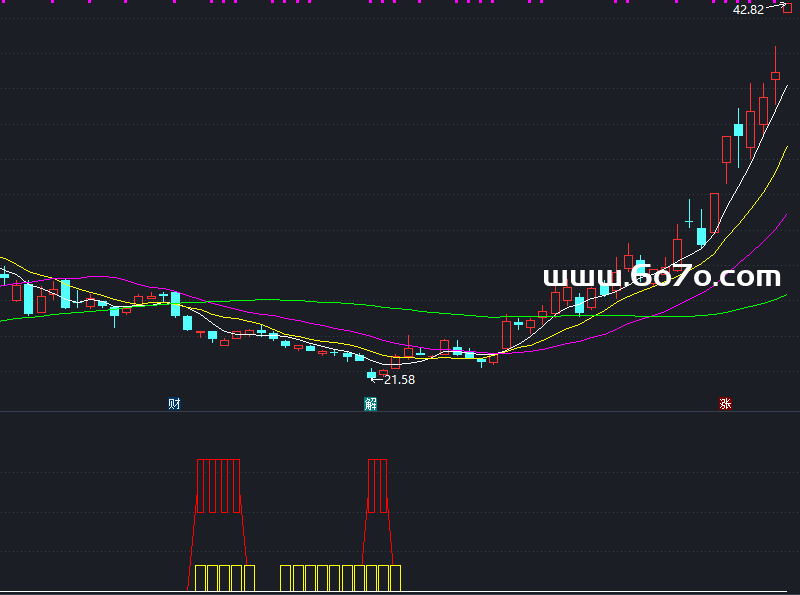Viewport: 800px width, 595px height.
Task: Click the second tall red bar cluster under '解'
Action: [377, 486]
